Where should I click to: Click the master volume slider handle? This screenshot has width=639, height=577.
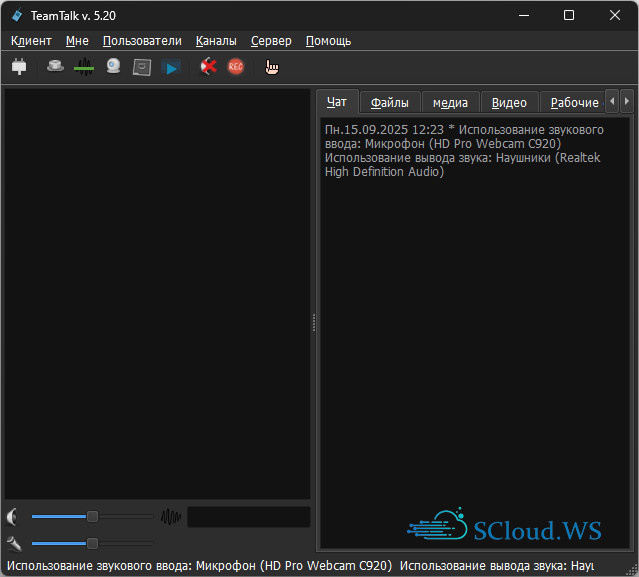pyautogui.click(x=92, y=516)
